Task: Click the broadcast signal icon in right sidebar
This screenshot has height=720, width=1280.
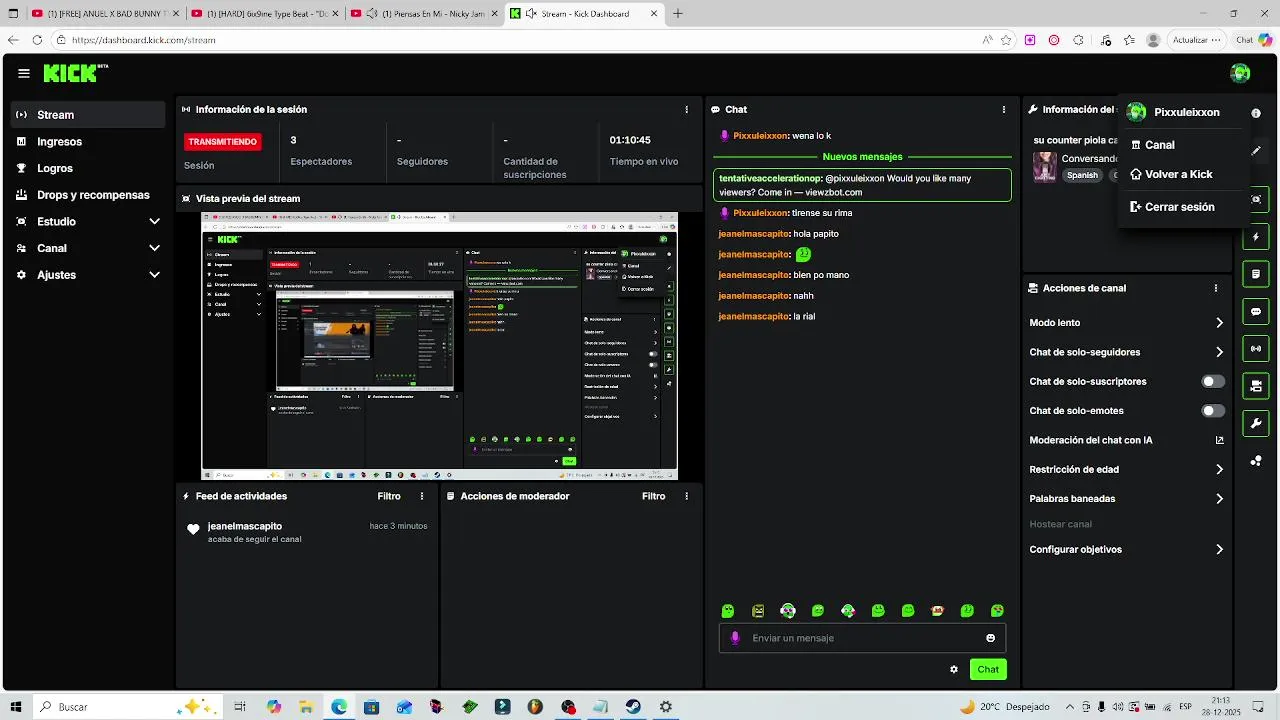Action: [x=1256, y=349]
